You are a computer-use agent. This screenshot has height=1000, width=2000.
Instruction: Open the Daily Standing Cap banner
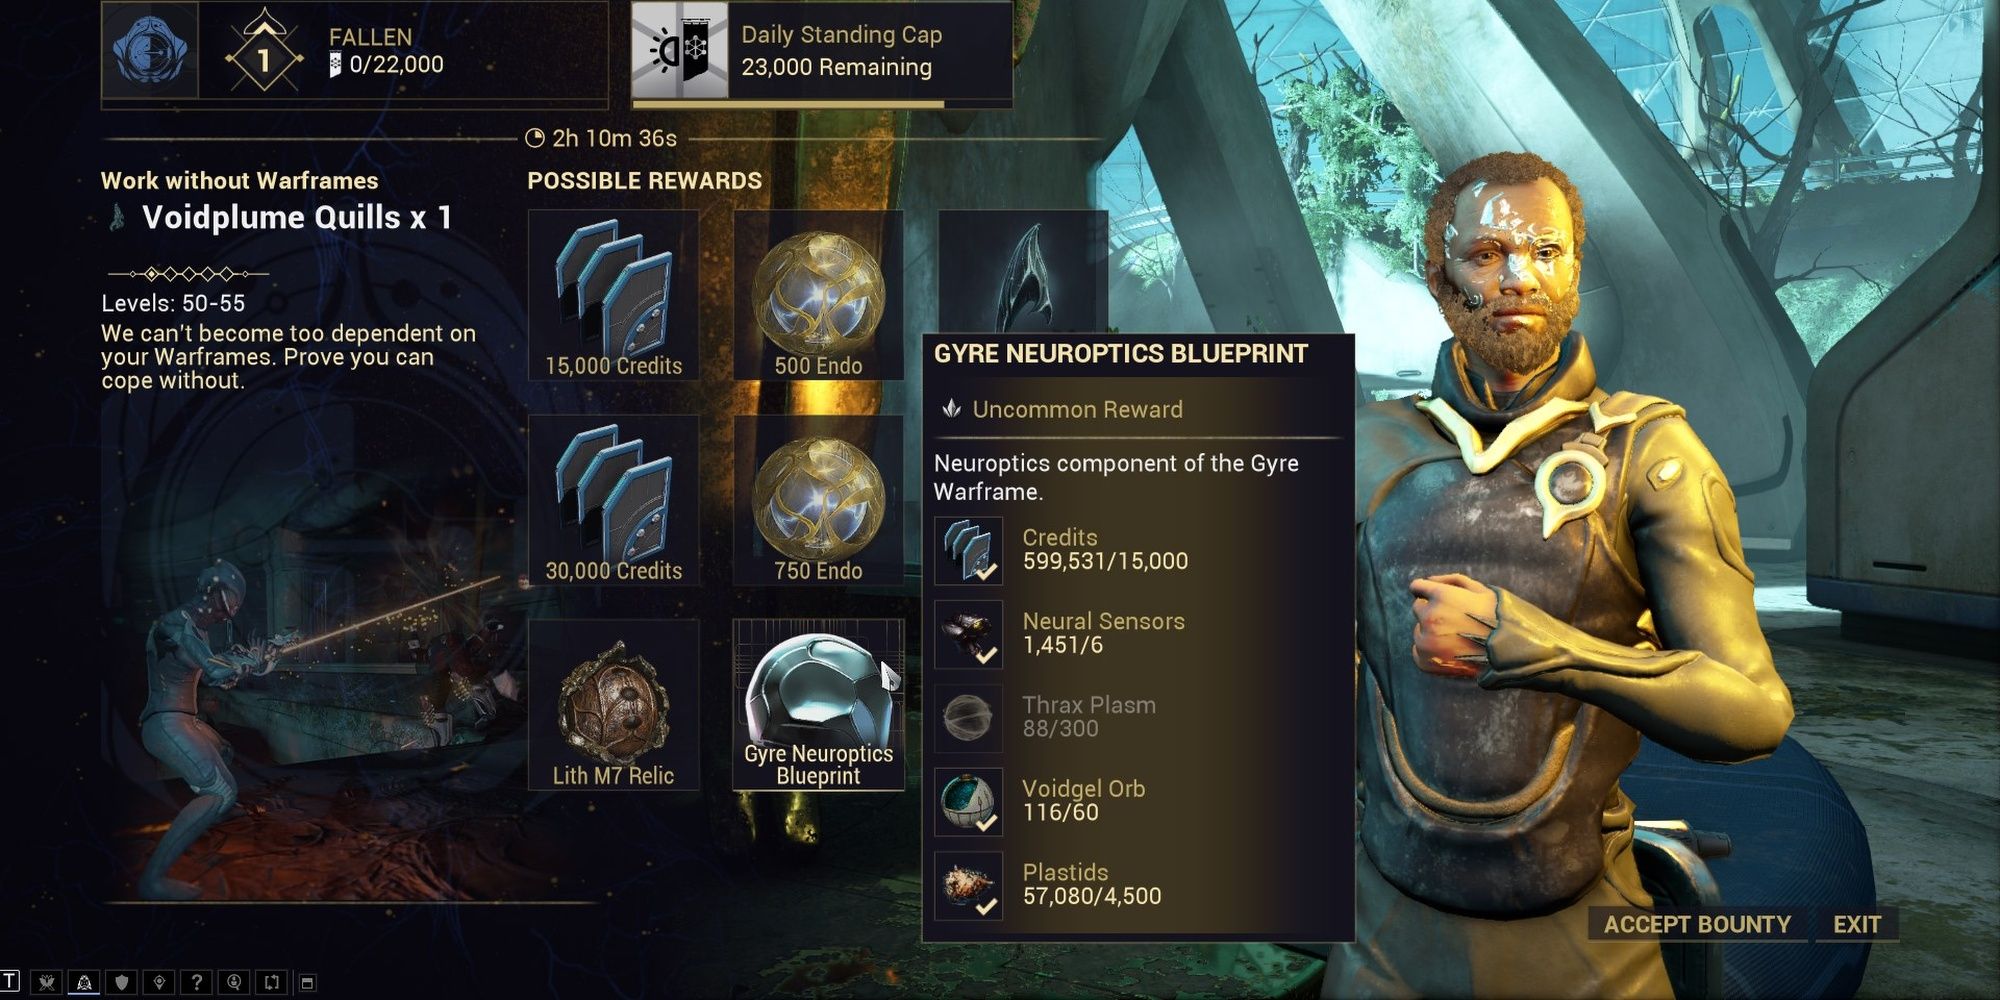[821, 51]
